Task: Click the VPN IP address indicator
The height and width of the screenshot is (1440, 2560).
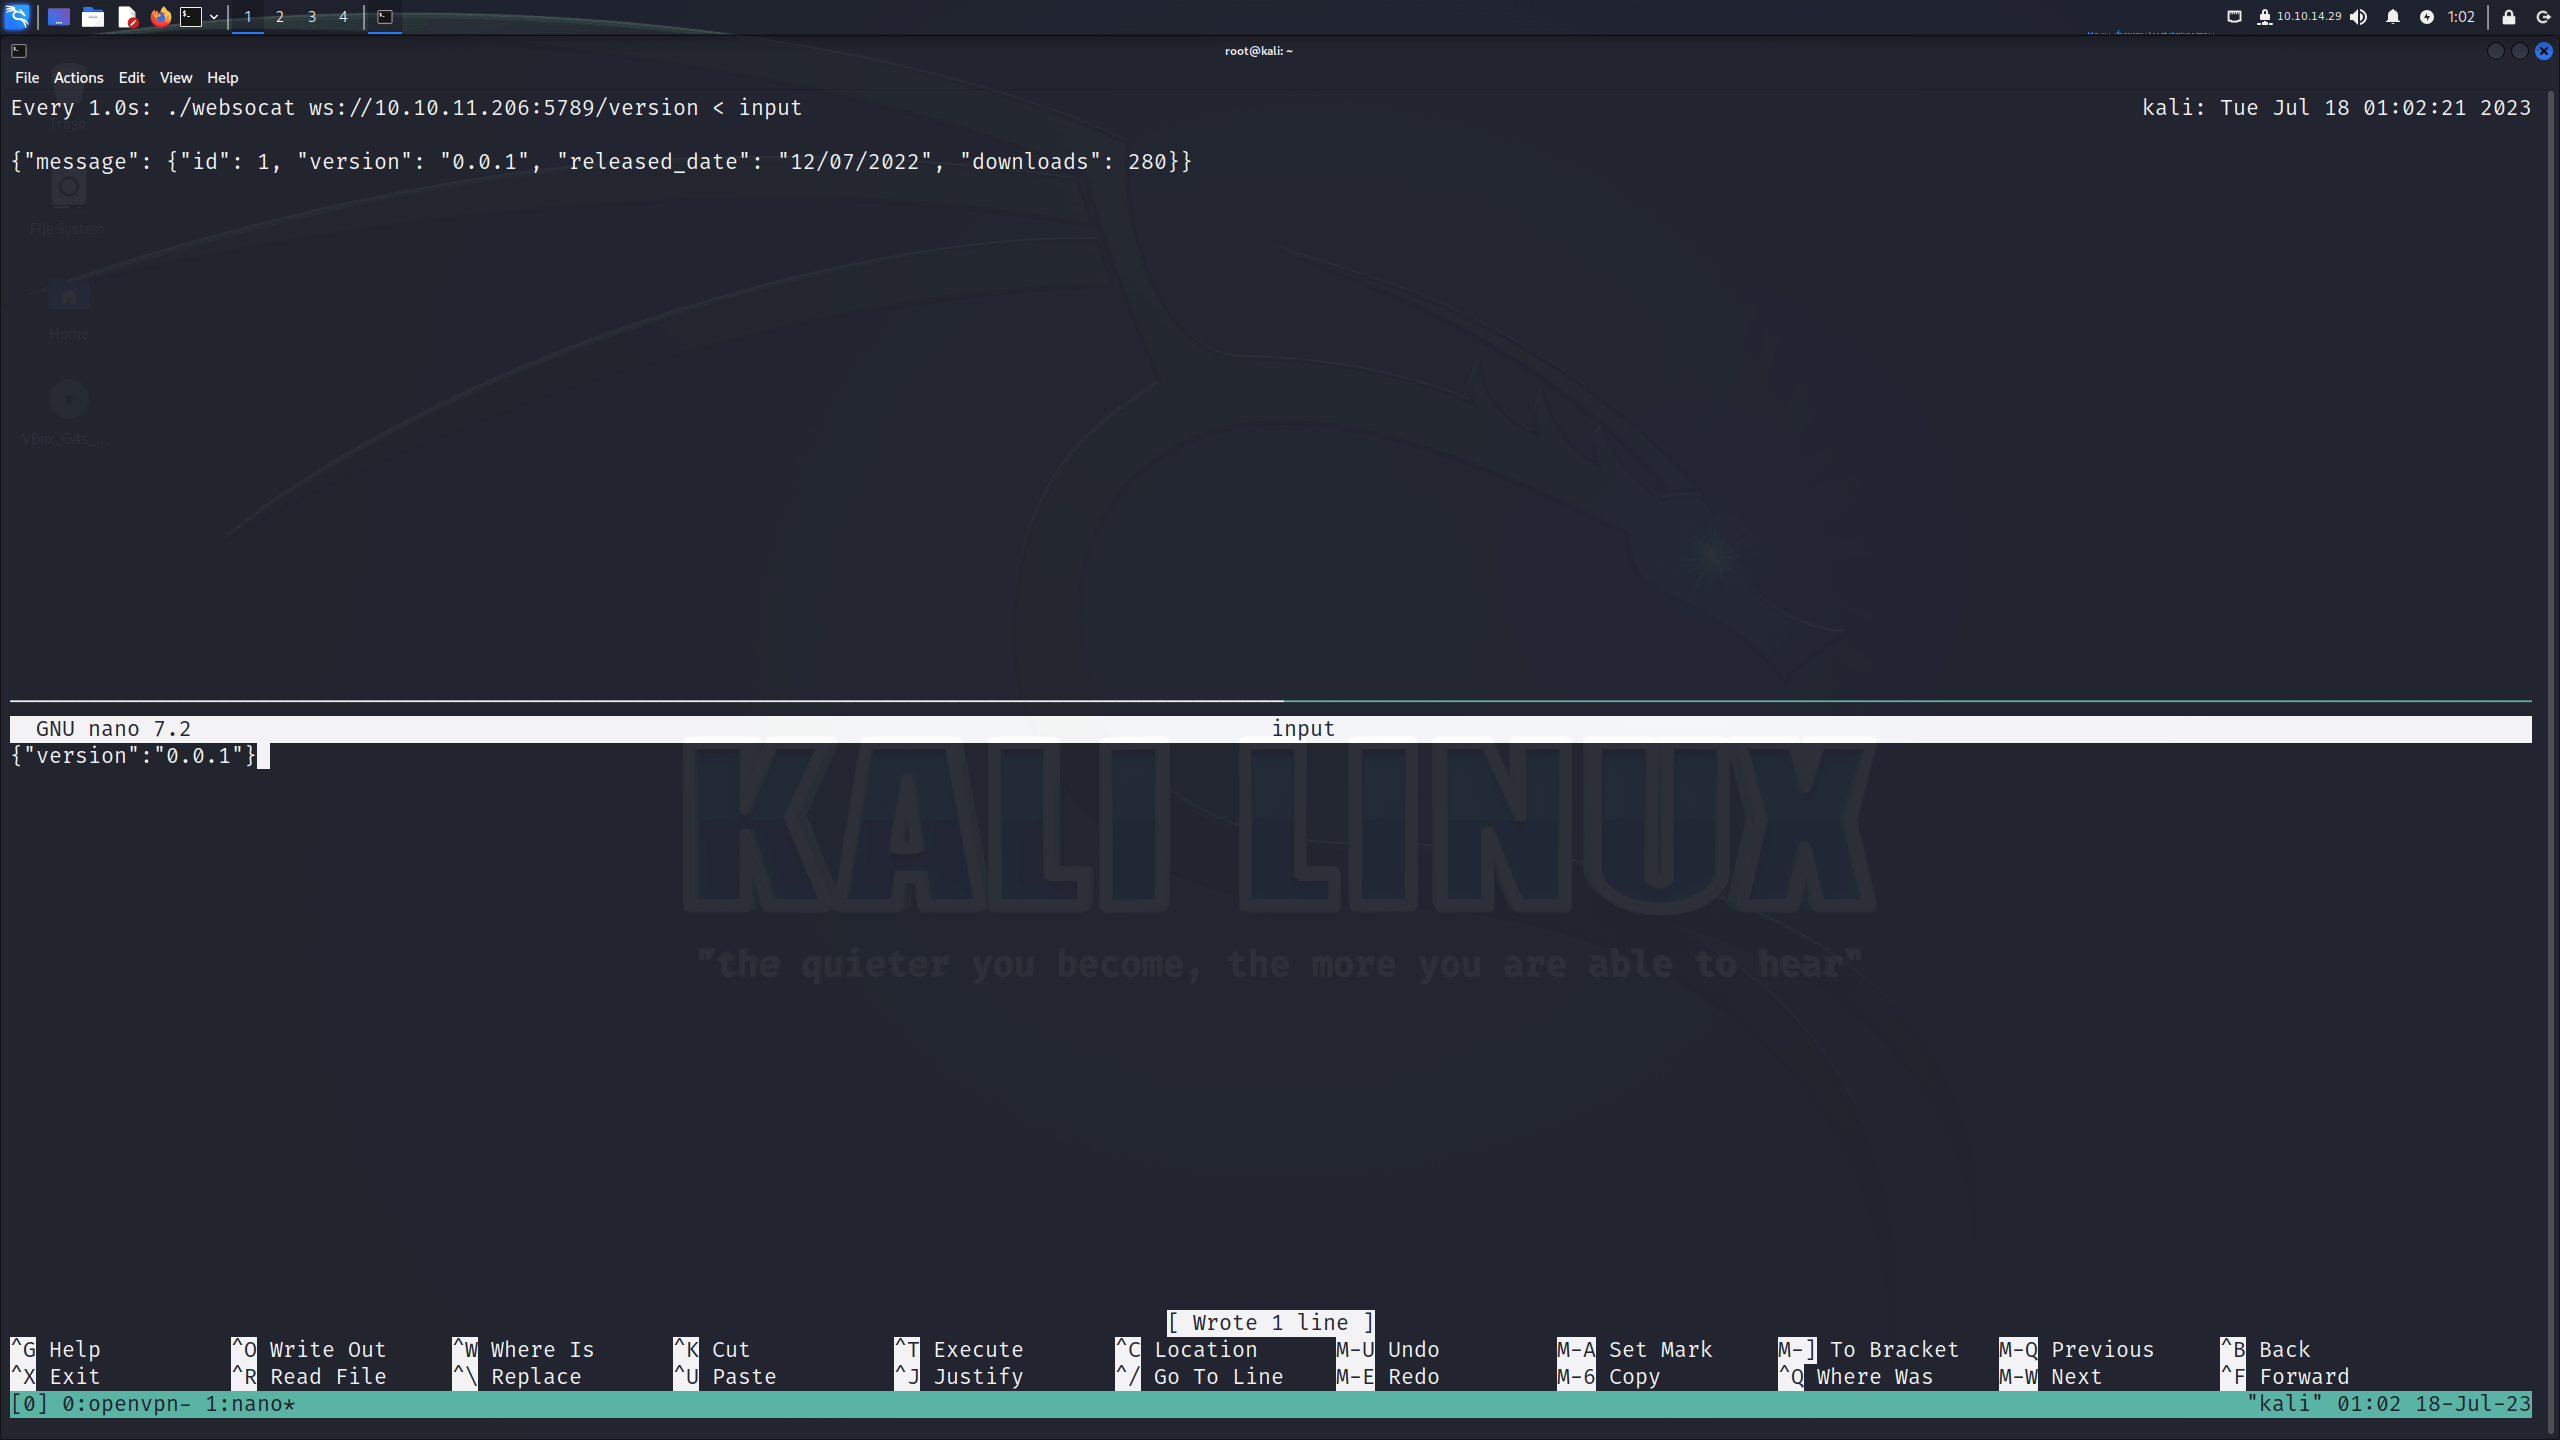Action: coord(2299,16)
